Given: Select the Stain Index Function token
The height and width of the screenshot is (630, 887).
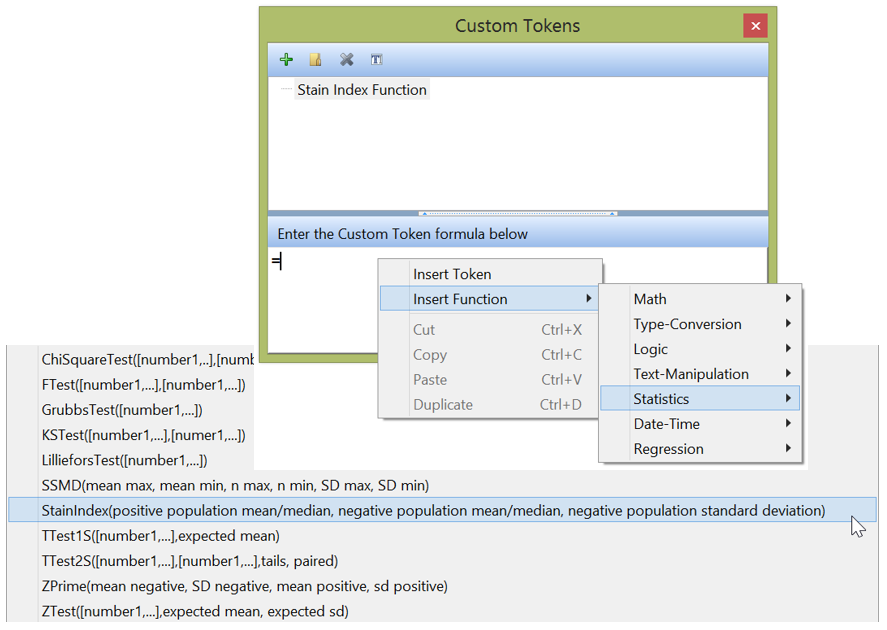Looking at the screenshot, I should point(361,90).
